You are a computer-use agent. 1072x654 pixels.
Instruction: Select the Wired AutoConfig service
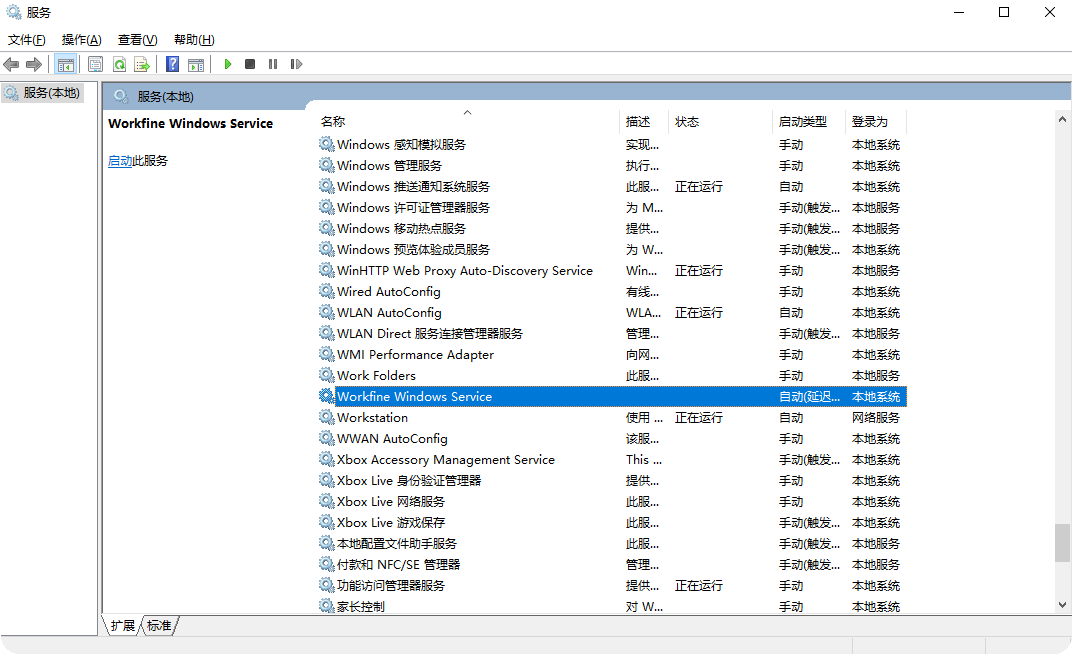click(612, 291)
